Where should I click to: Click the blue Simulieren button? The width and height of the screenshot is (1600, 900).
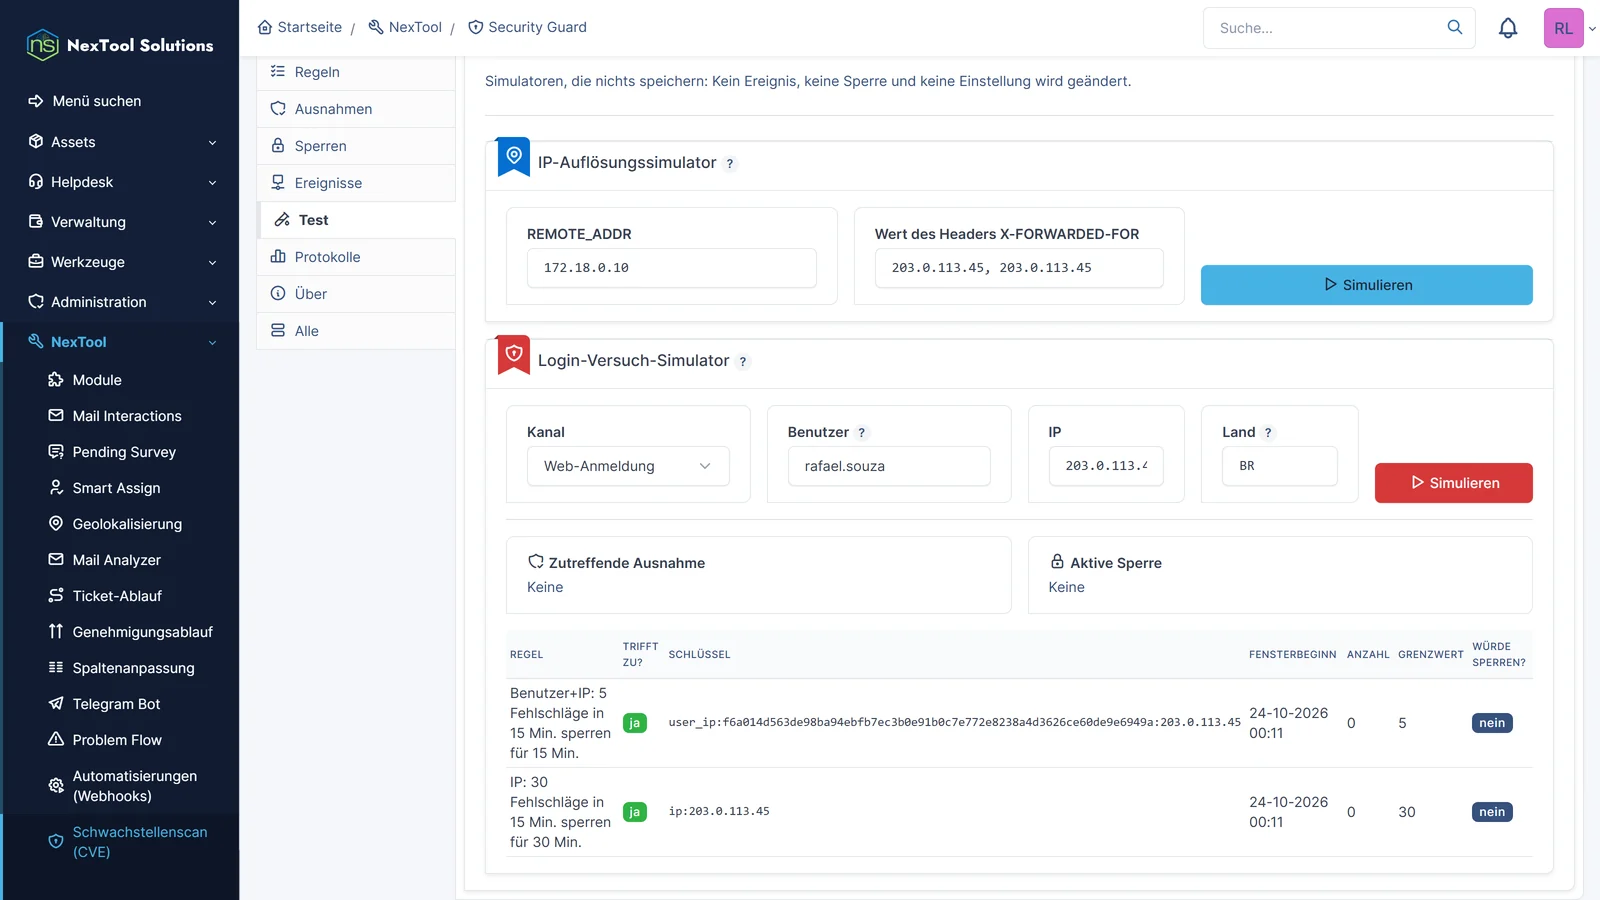[x=1366, y=285]
